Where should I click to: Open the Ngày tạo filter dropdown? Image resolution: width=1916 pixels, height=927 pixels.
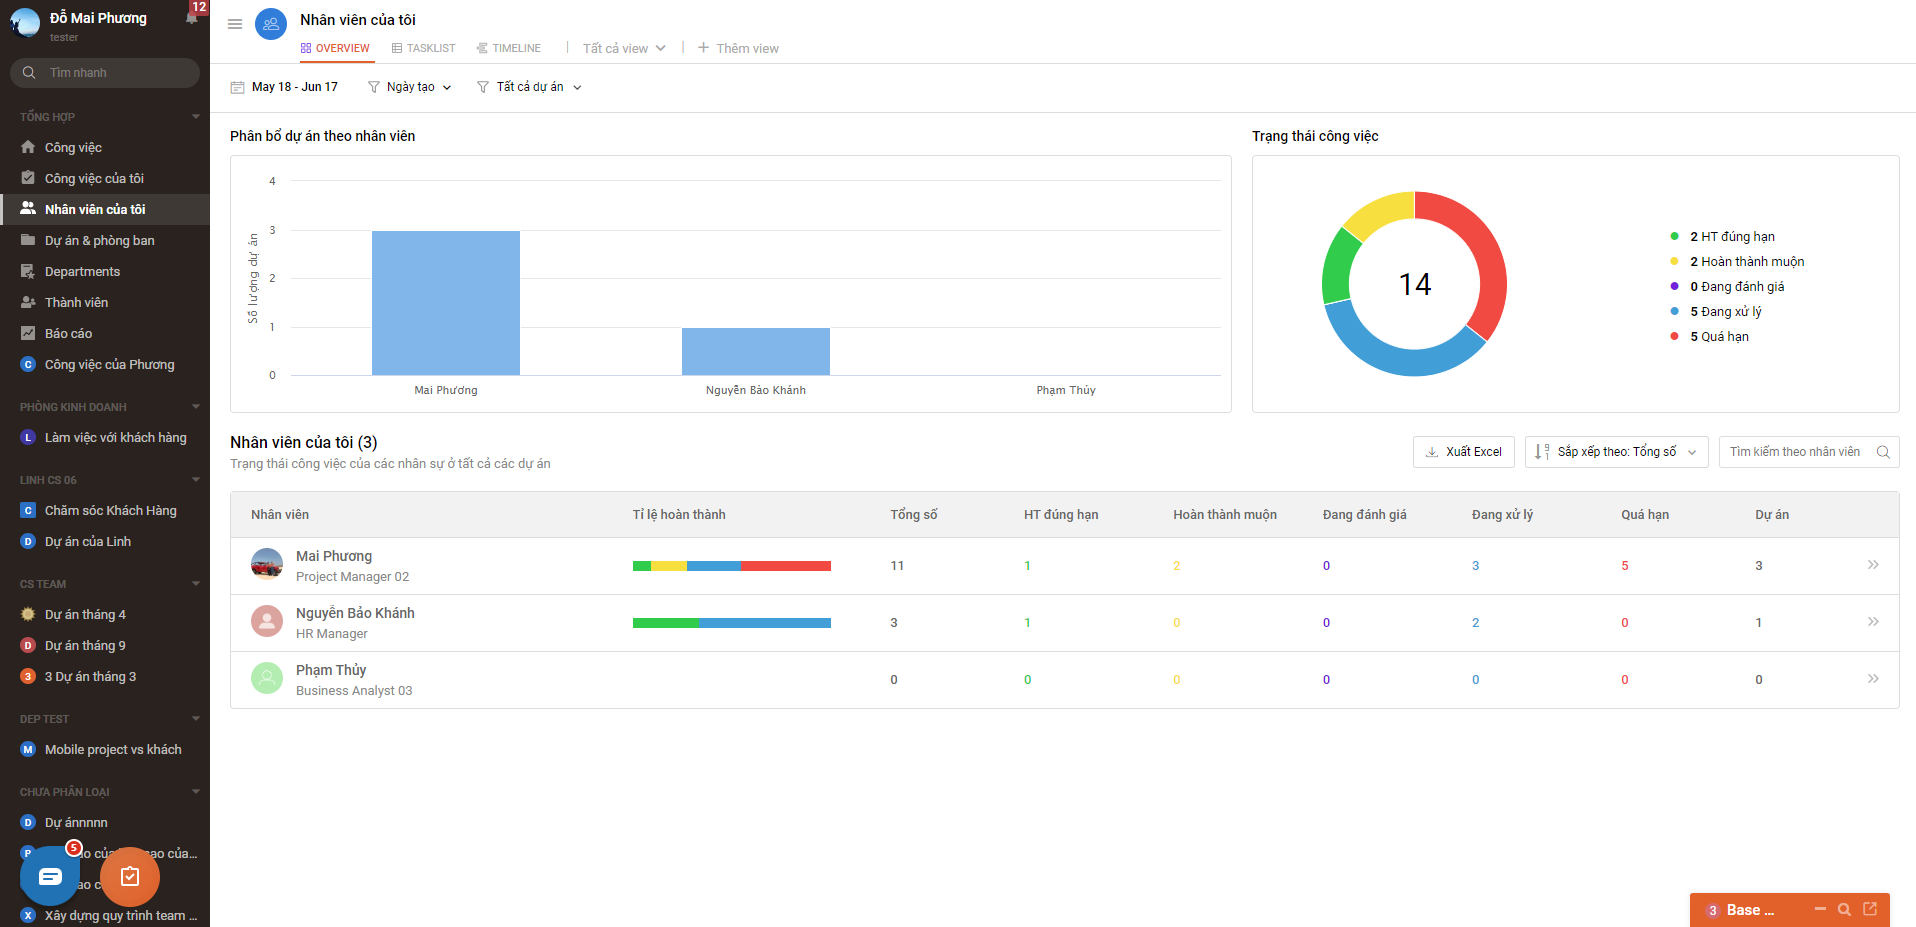410,87
